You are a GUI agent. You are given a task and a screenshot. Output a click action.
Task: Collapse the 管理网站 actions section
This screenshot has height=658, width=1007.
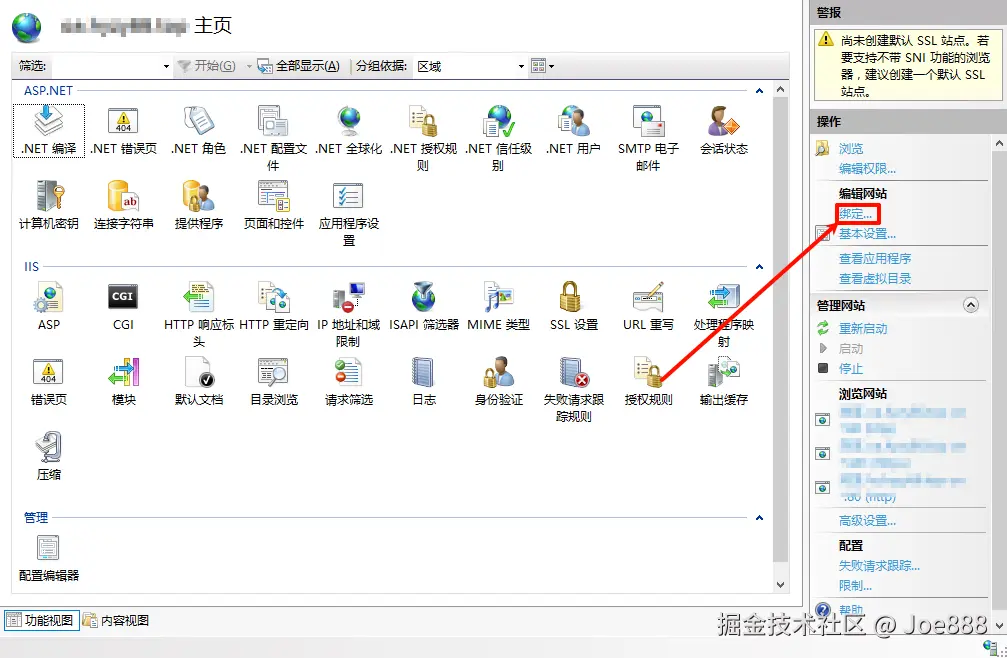point(971,306)
